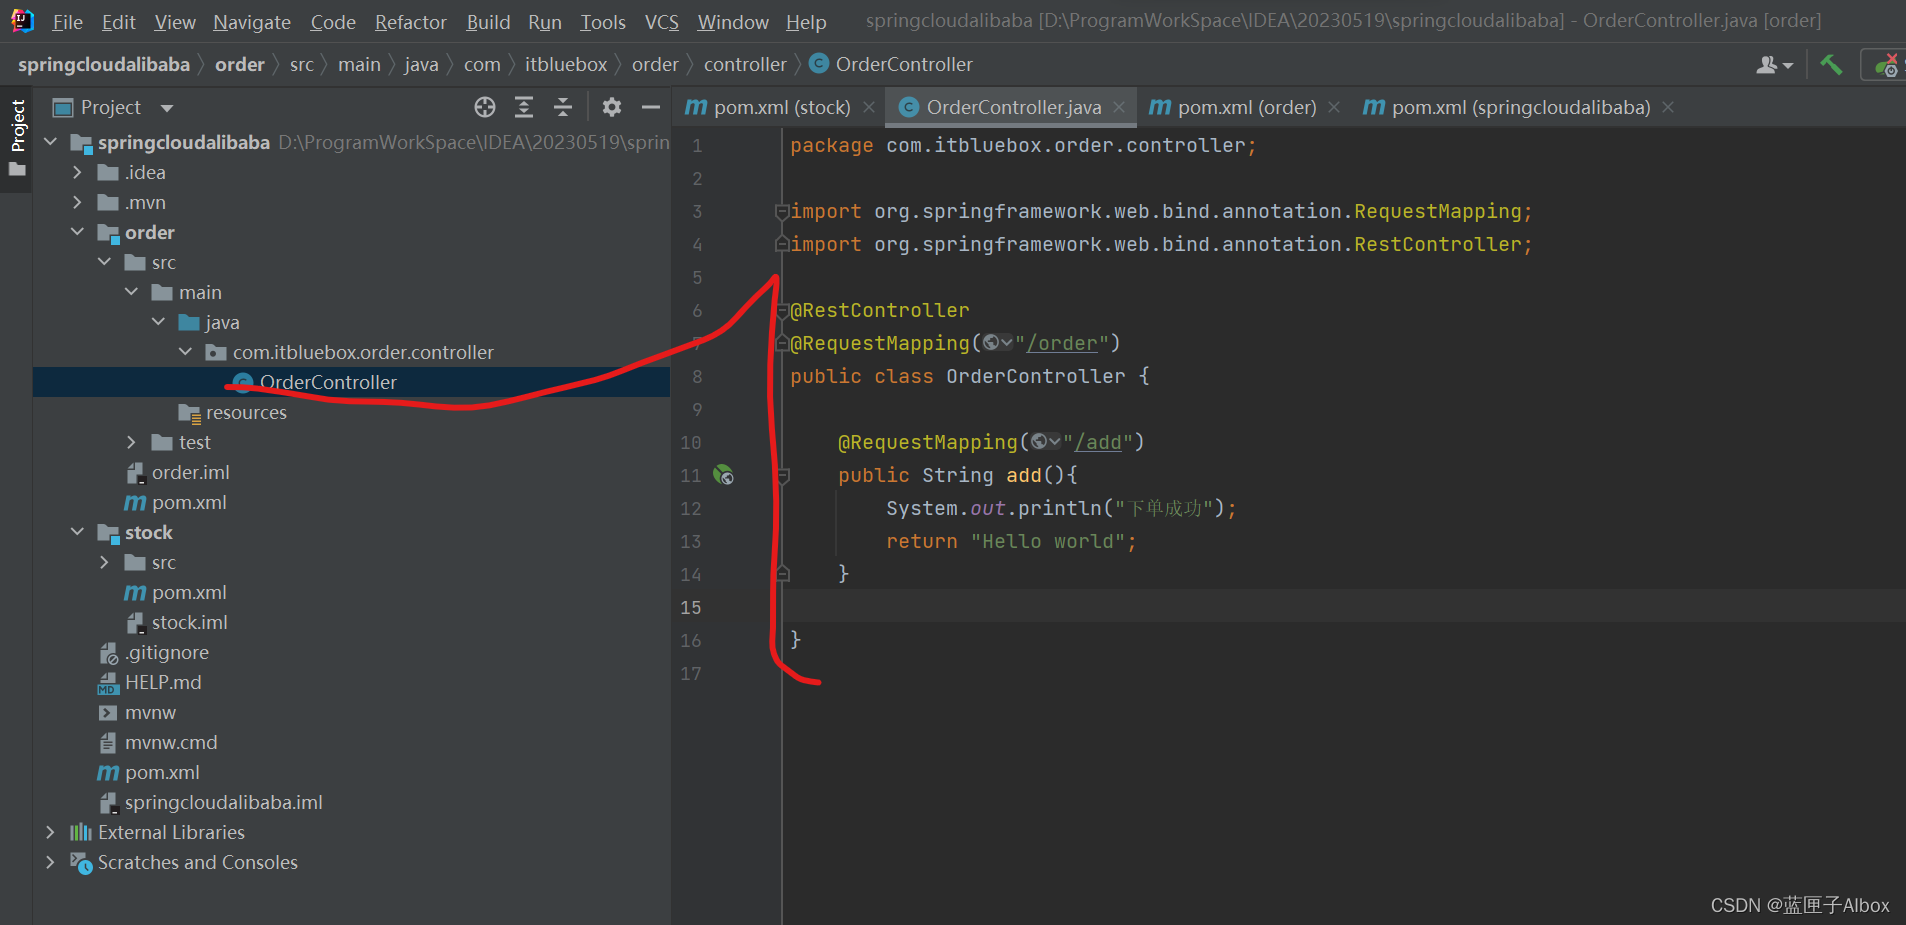This screenshot has height=925, width=1906.
Task: Open the user account icon in toolbar
Action: 1774,65
